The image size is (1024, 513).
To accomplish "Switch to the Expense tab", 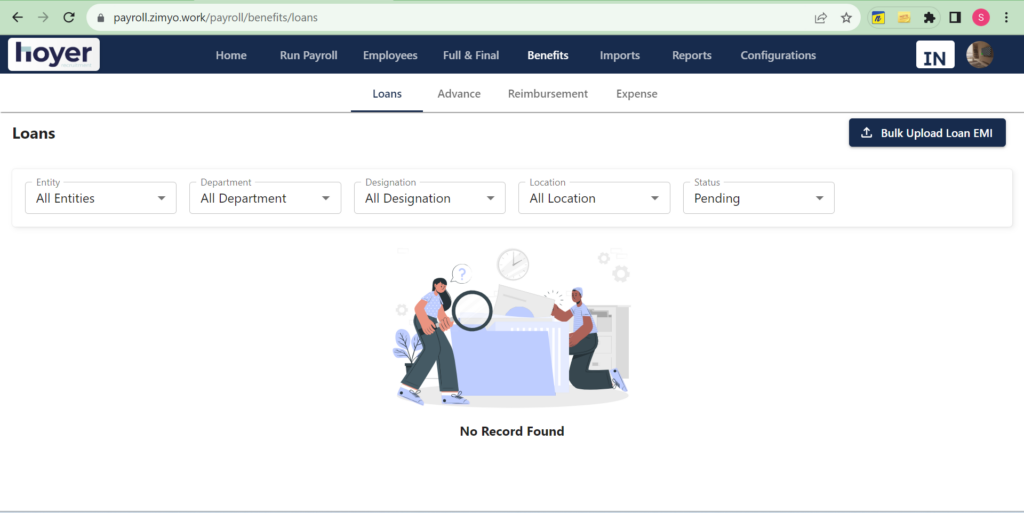I will pyautogui.click(x=637, y=94).
